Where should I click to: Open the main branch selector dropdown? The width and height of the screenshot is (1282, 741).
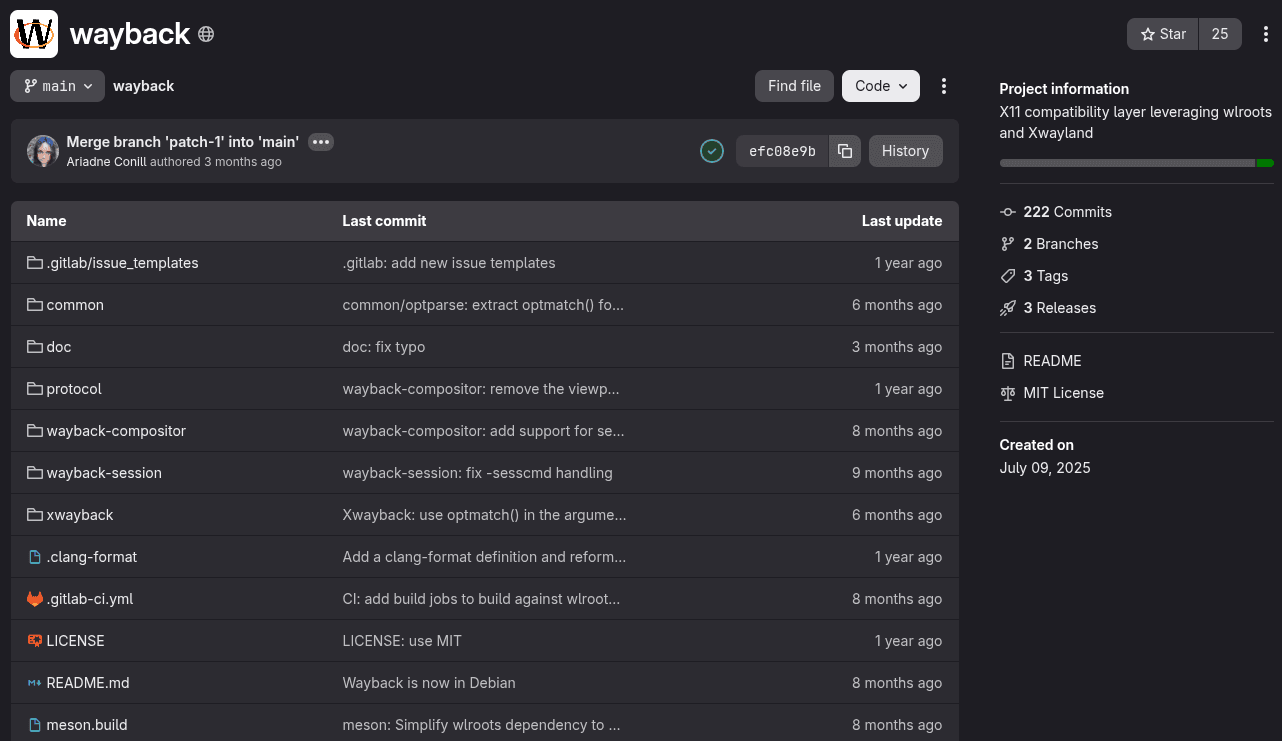[x=57, y=86]
